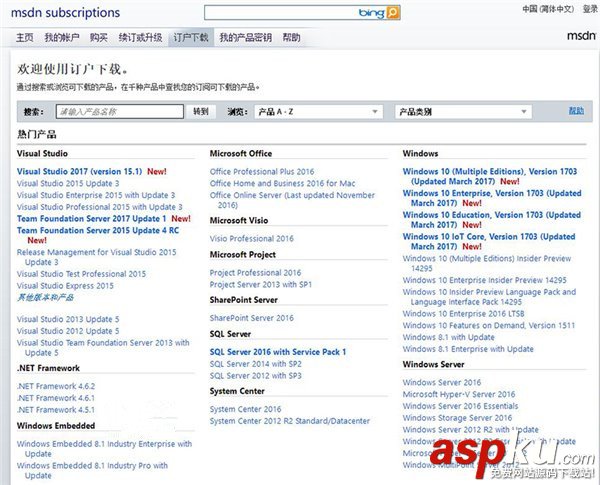This screenshot has width=600, height=485.
Task: Open Release Management for Visual Studio 2015
Action: pyautogui.click(x=97, y=257)
